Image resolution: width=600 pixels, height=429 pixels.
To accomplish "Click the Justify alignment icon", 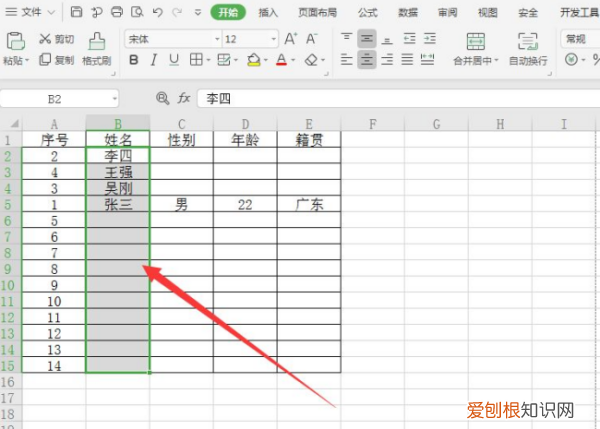I will click(407, 60).
